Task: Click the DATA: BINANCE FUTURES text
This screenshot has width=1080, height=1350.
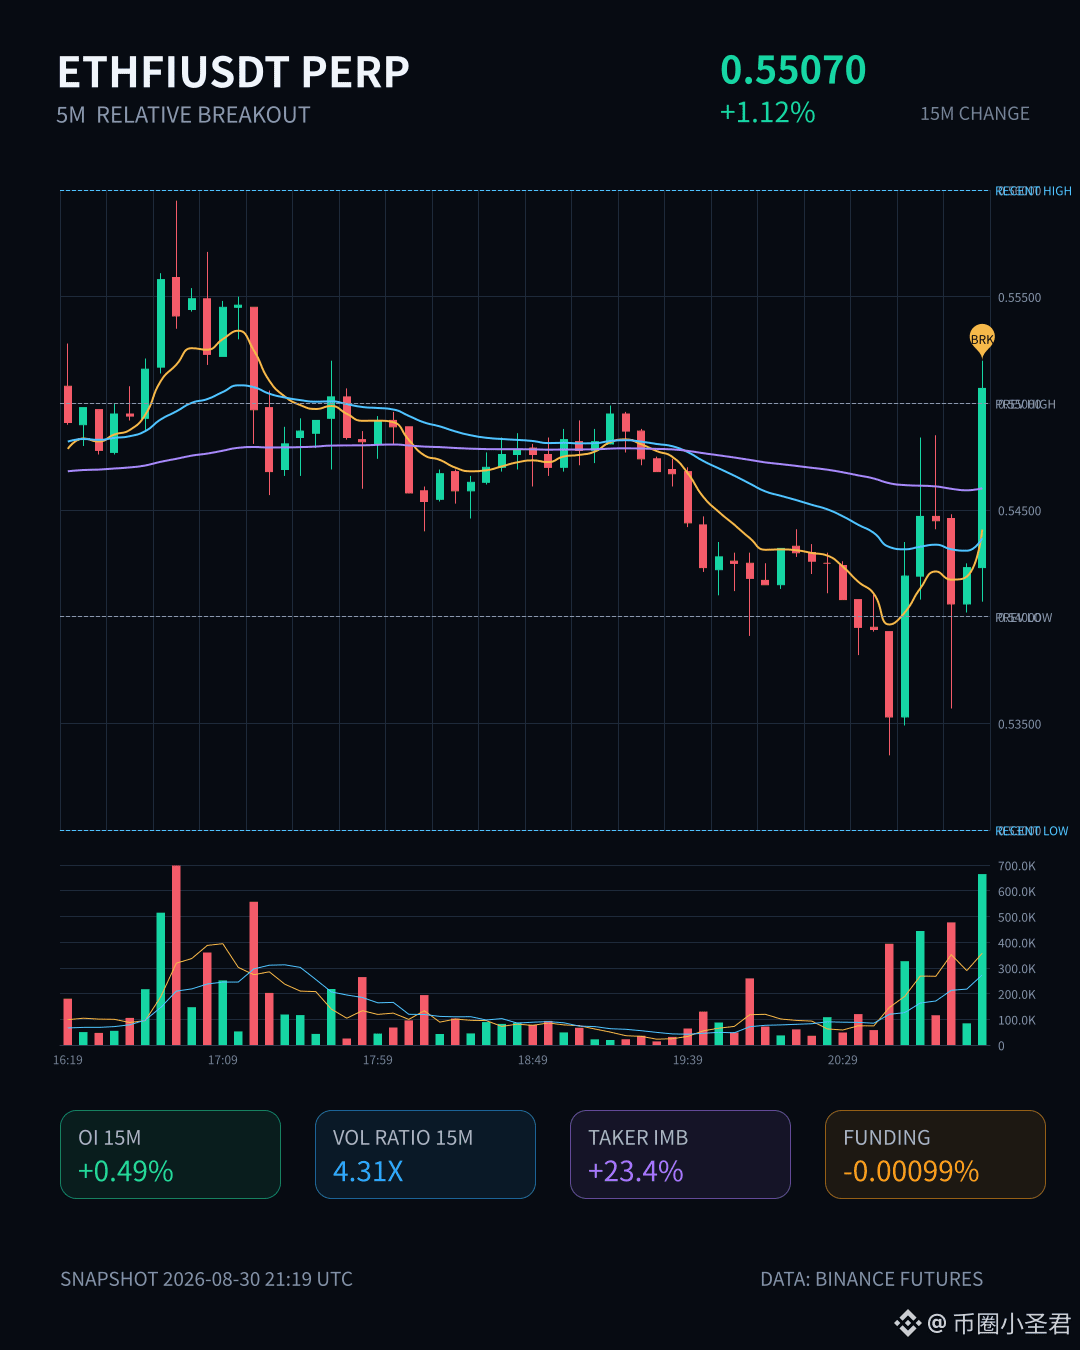Action: click(x=871, y=1279)
